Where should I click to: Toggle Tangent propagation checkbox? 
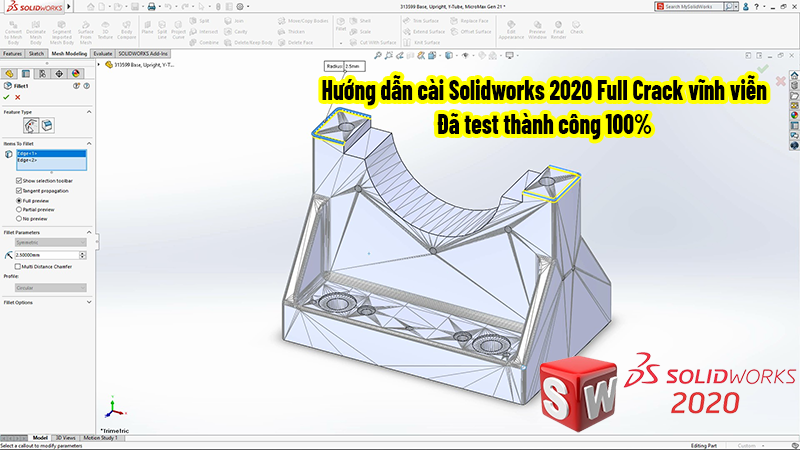point(19,190)
